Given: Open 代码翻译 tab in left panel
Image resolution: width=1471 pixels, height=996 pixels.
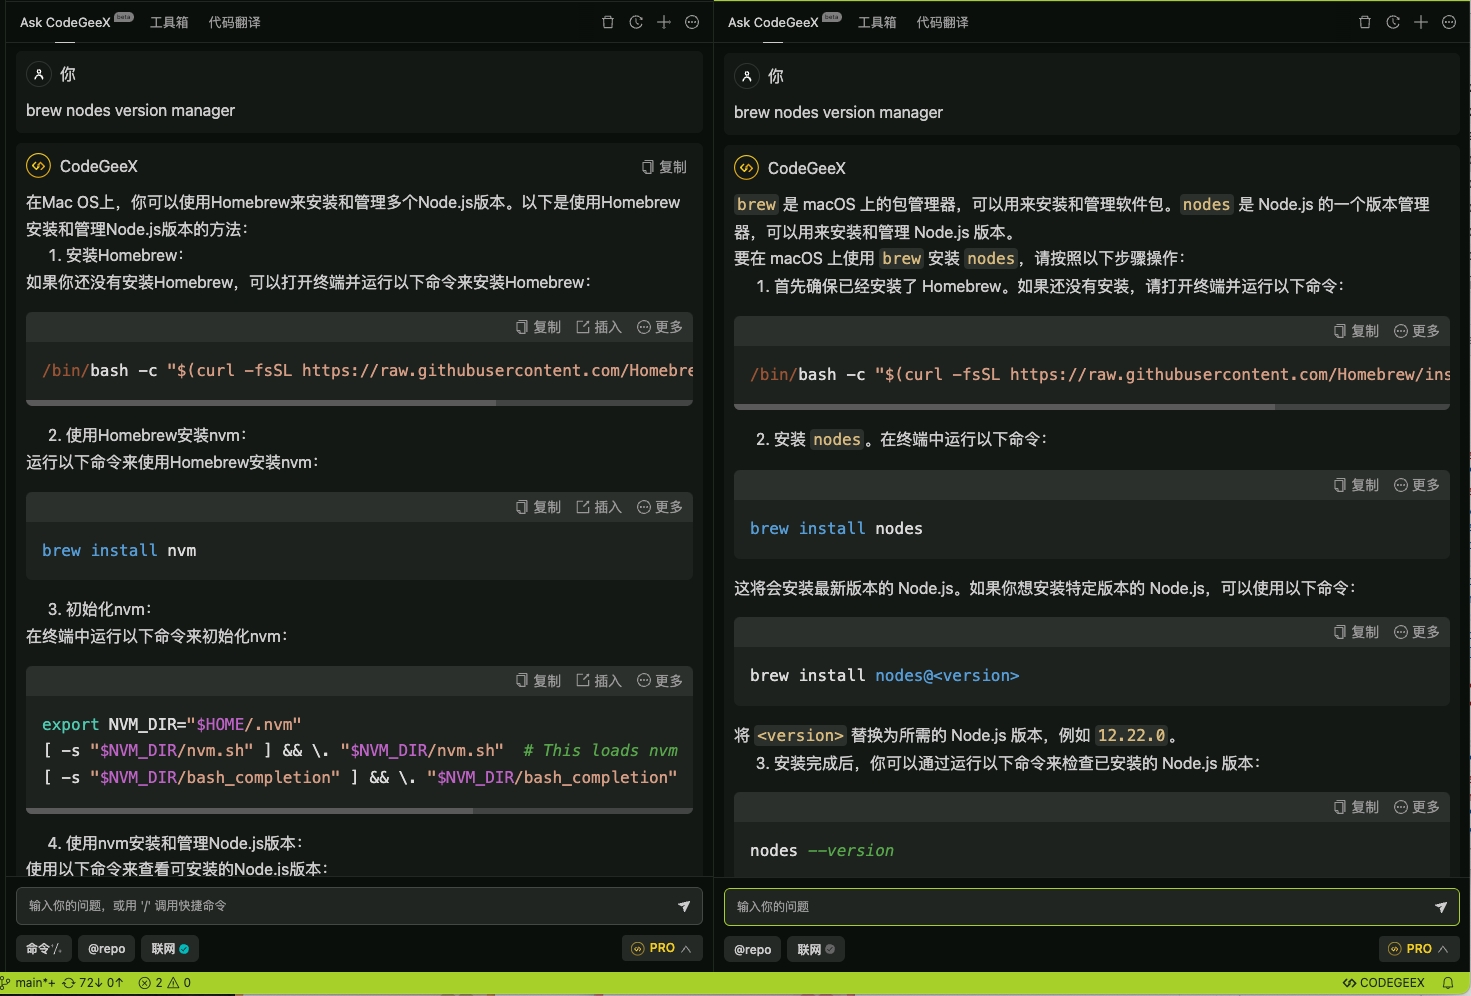Looking at the screenshot, I should point(234,22).
